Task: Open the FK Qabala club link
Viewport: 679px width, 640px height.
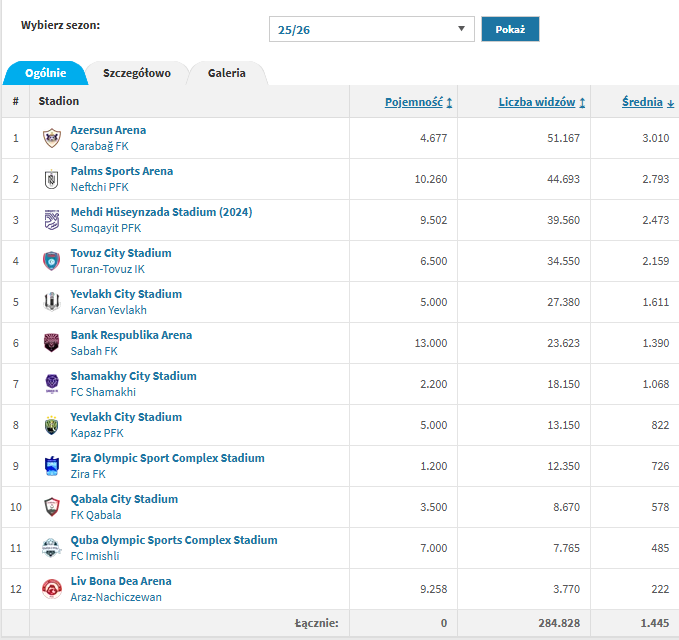Action: click(x=96, y=515)
